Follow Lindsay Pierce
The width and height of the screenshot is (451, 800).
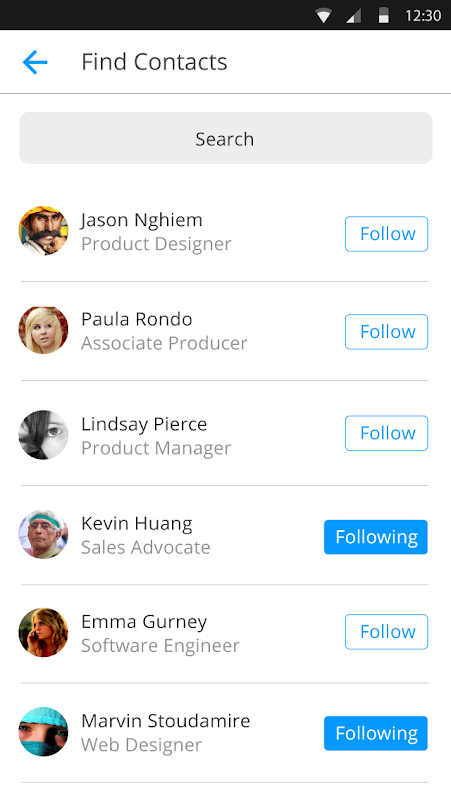click(x=386, y=433)
